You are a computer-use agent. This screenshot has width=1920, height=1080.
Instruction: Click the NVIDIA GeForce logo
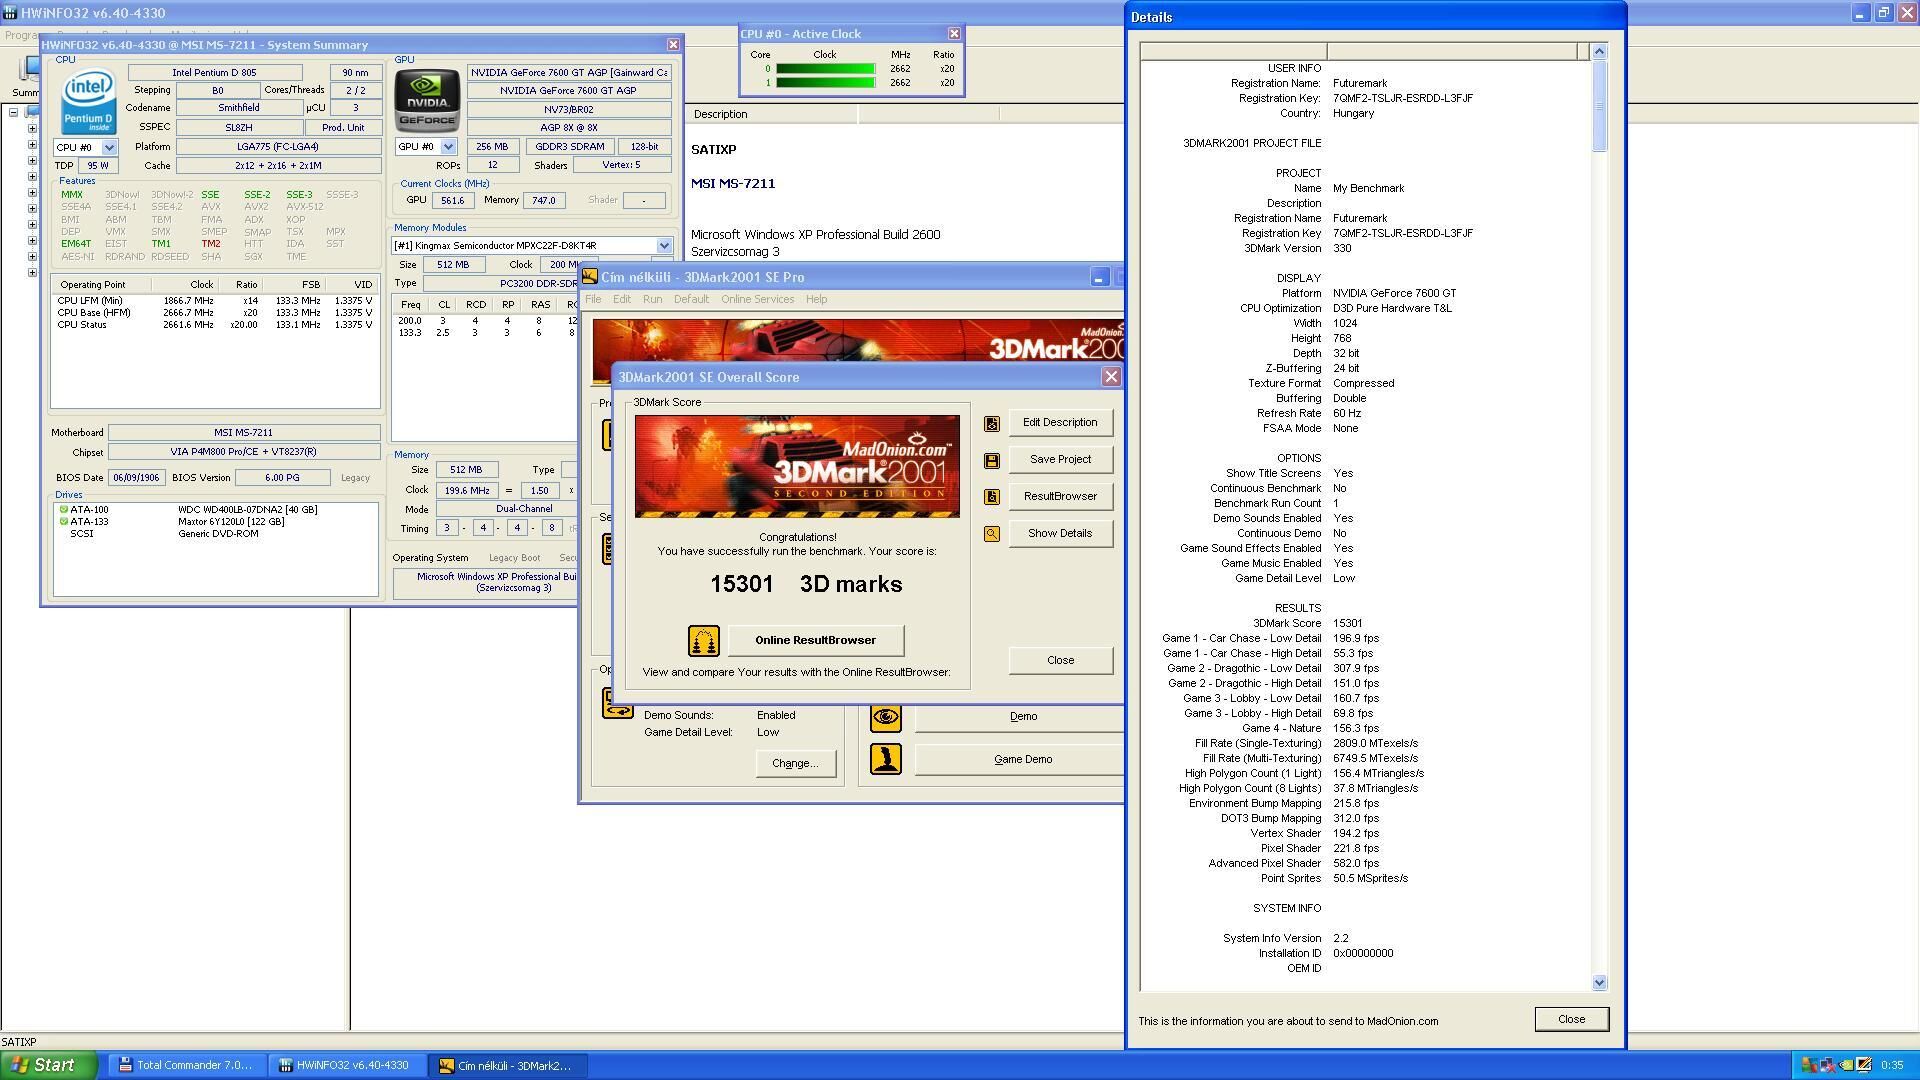(x=427, y=101)
